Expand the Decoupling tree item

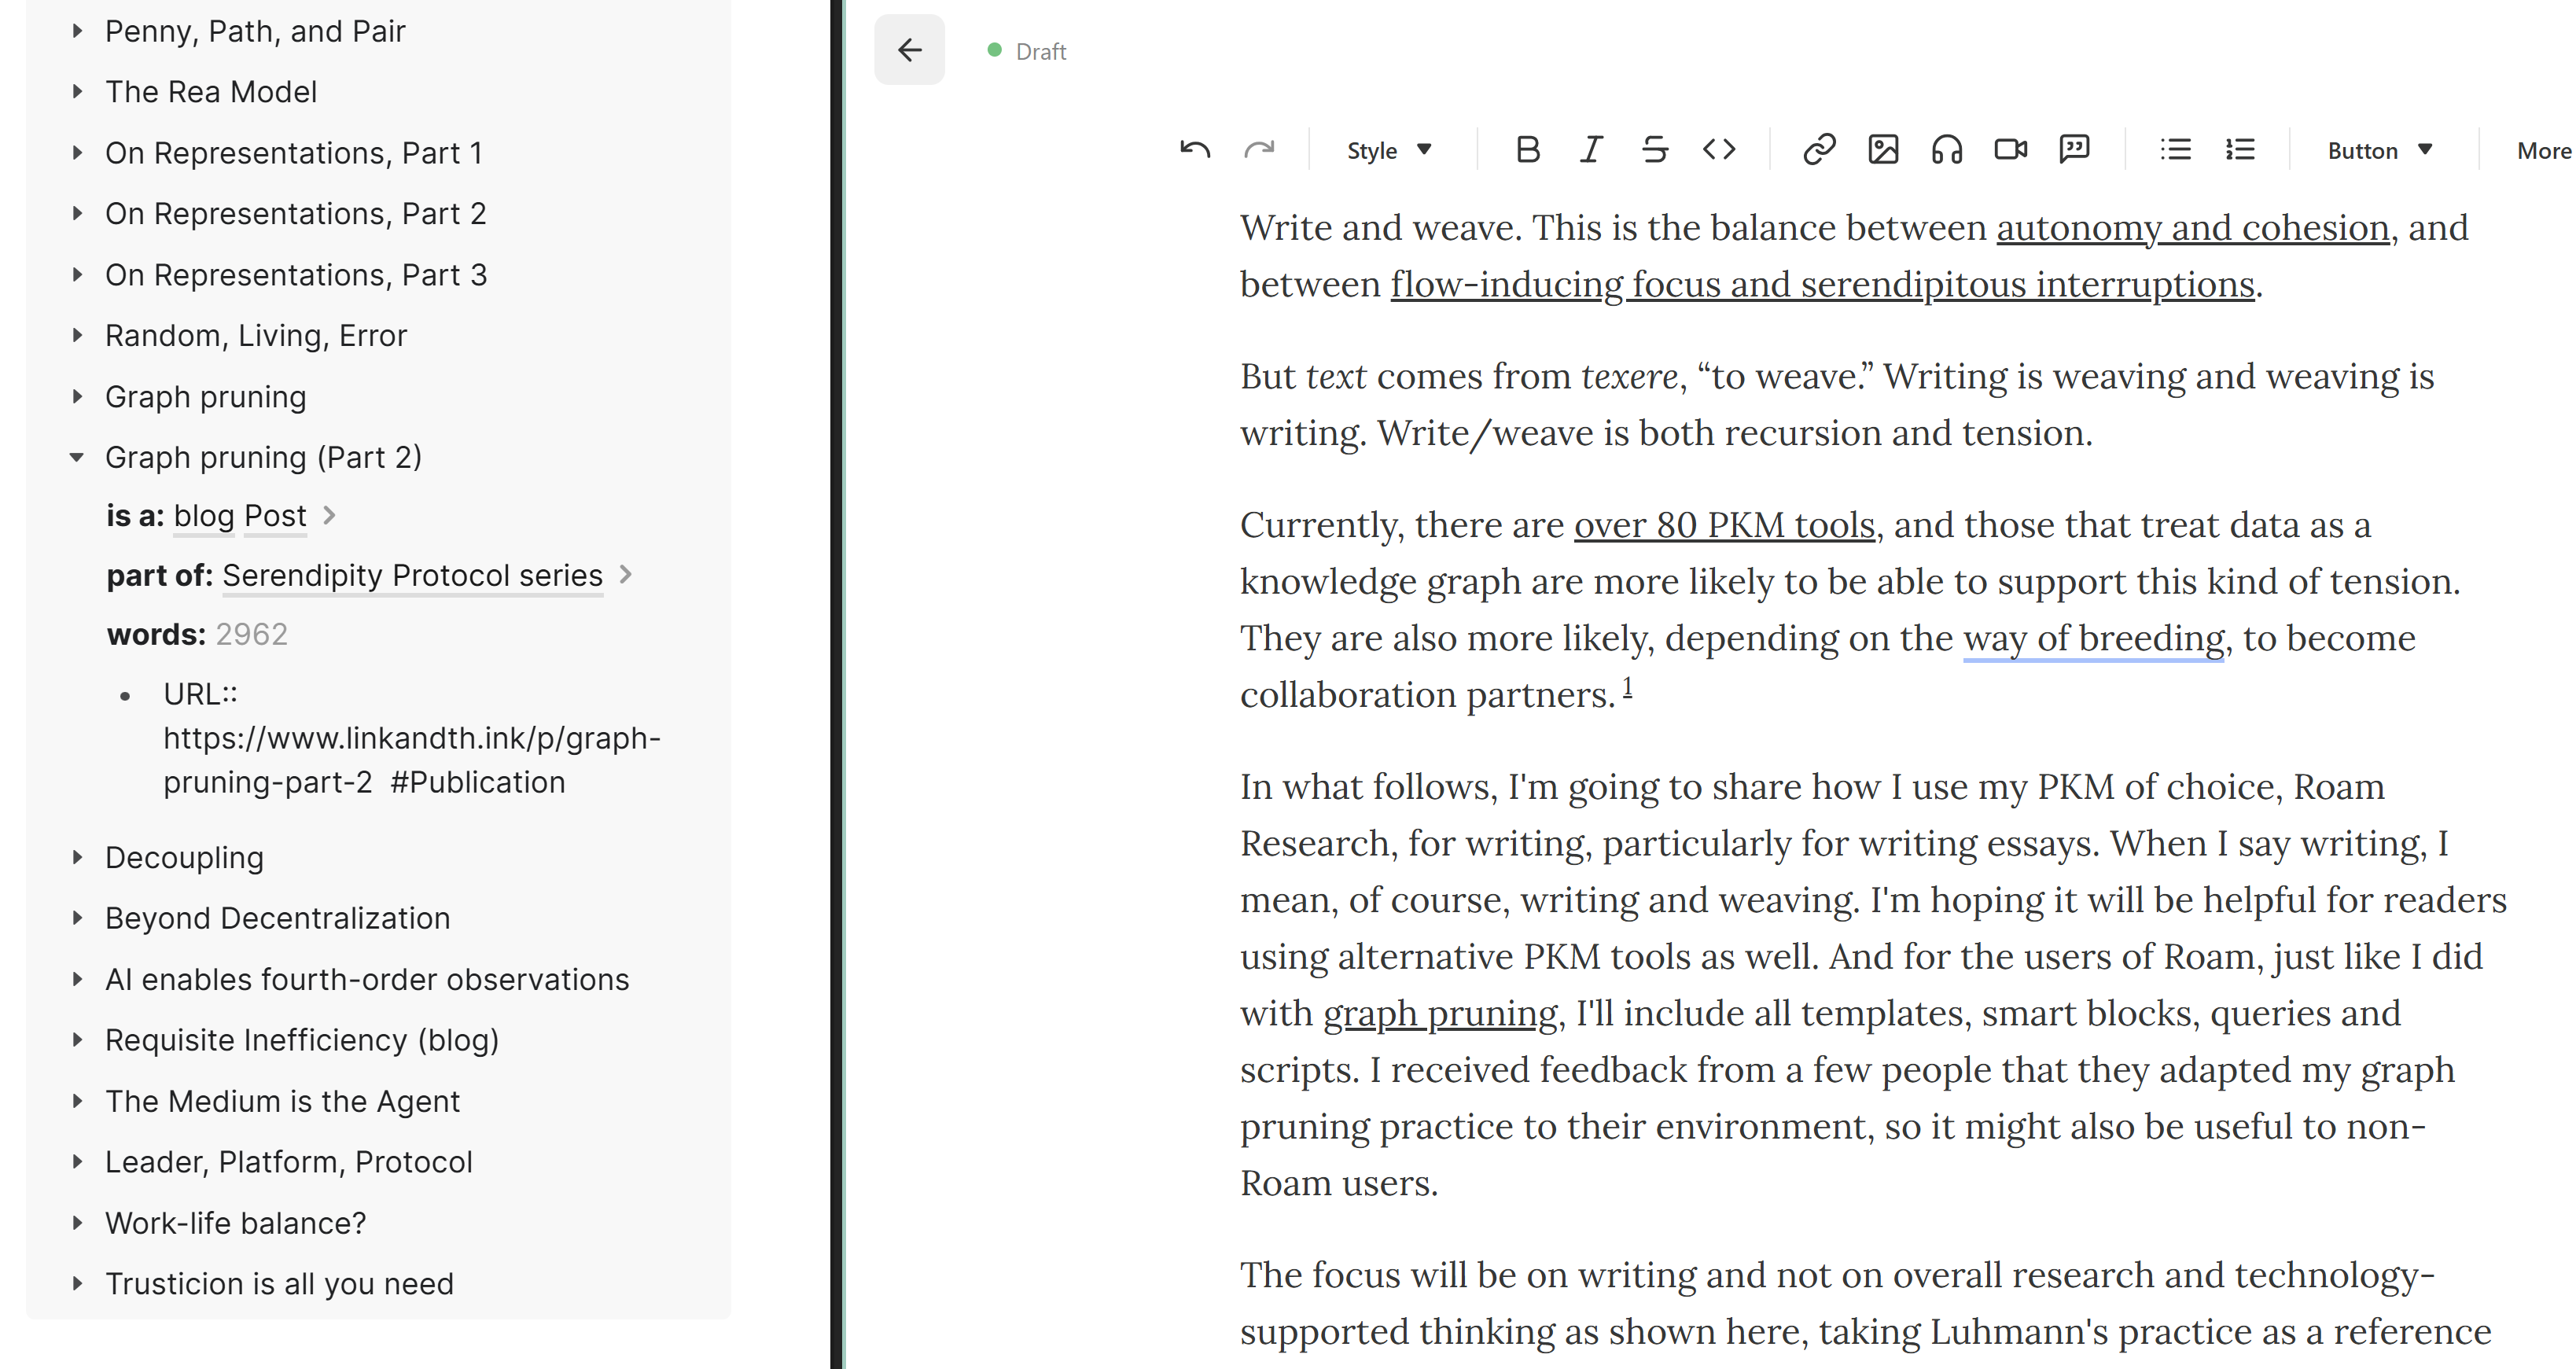point(77,857)
